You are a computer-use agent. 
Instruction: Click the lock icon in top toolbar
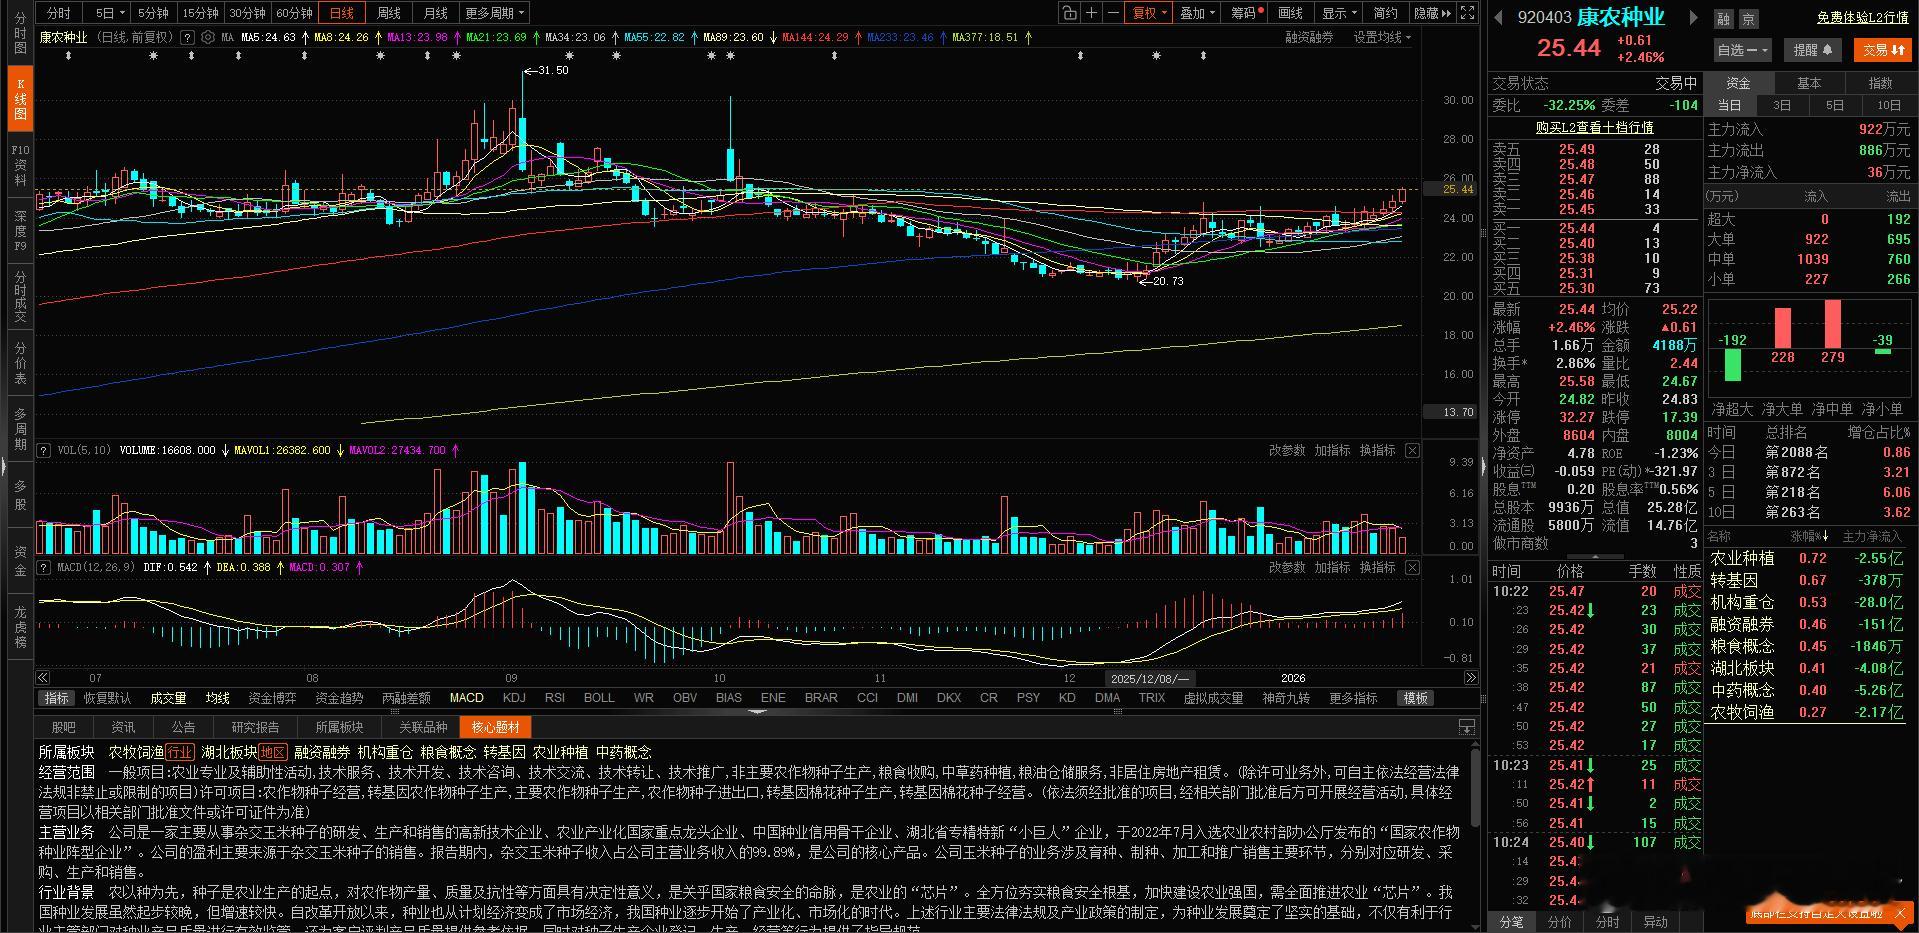pyautogui.click(x=1068, y=13)
